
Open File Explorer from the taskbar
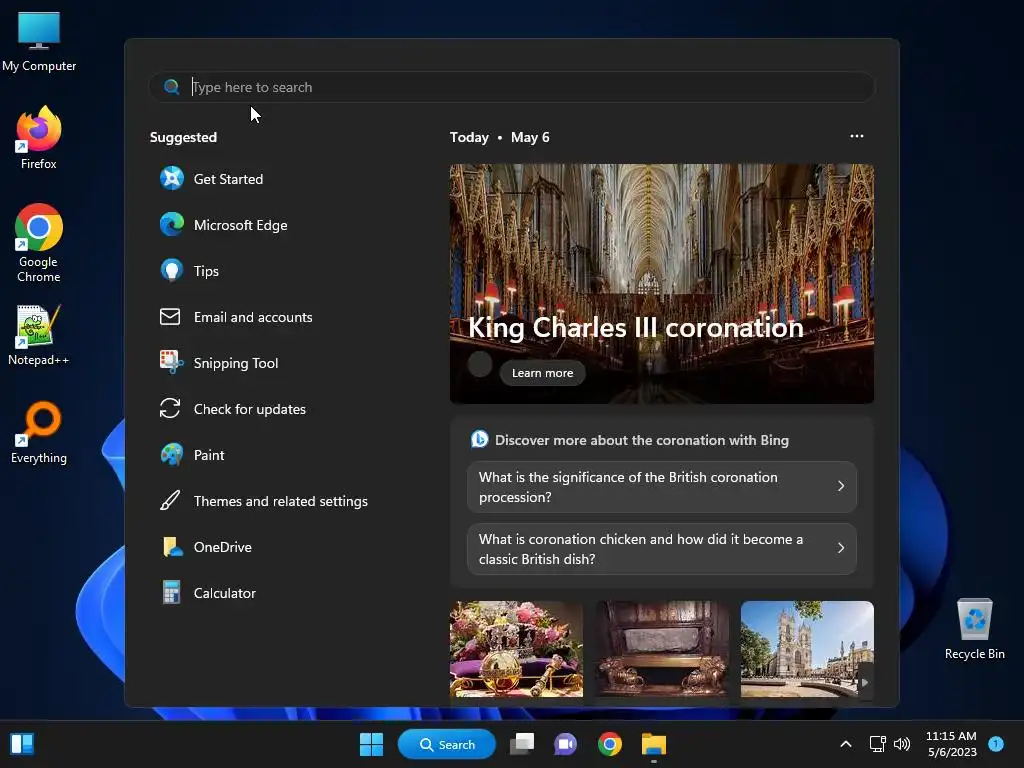tap(653, 744)
